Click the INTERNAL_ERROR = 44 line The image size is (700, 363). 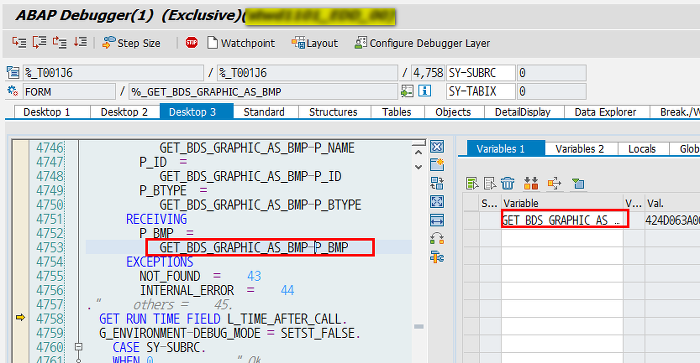click(217, 290)
